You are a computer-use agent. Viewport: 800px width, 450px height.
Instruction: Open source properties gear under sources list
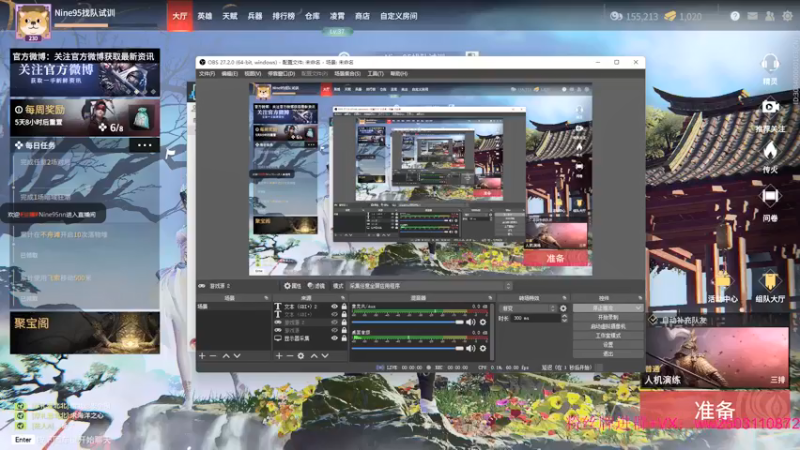(301, 356)
